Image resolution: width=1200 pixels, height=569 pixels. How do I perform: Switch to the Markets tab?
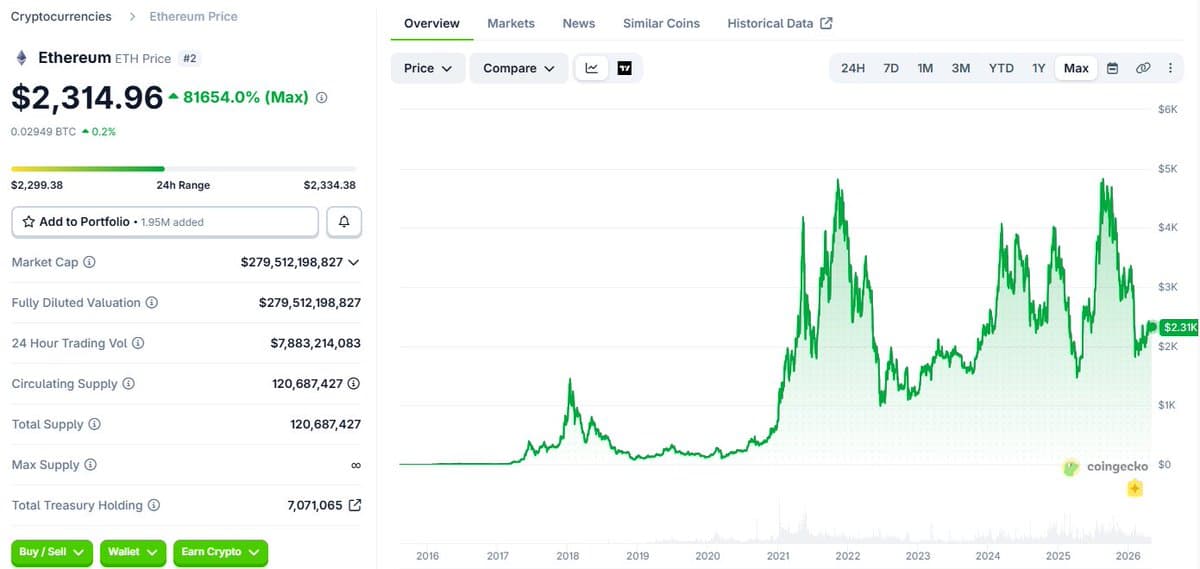511,23
